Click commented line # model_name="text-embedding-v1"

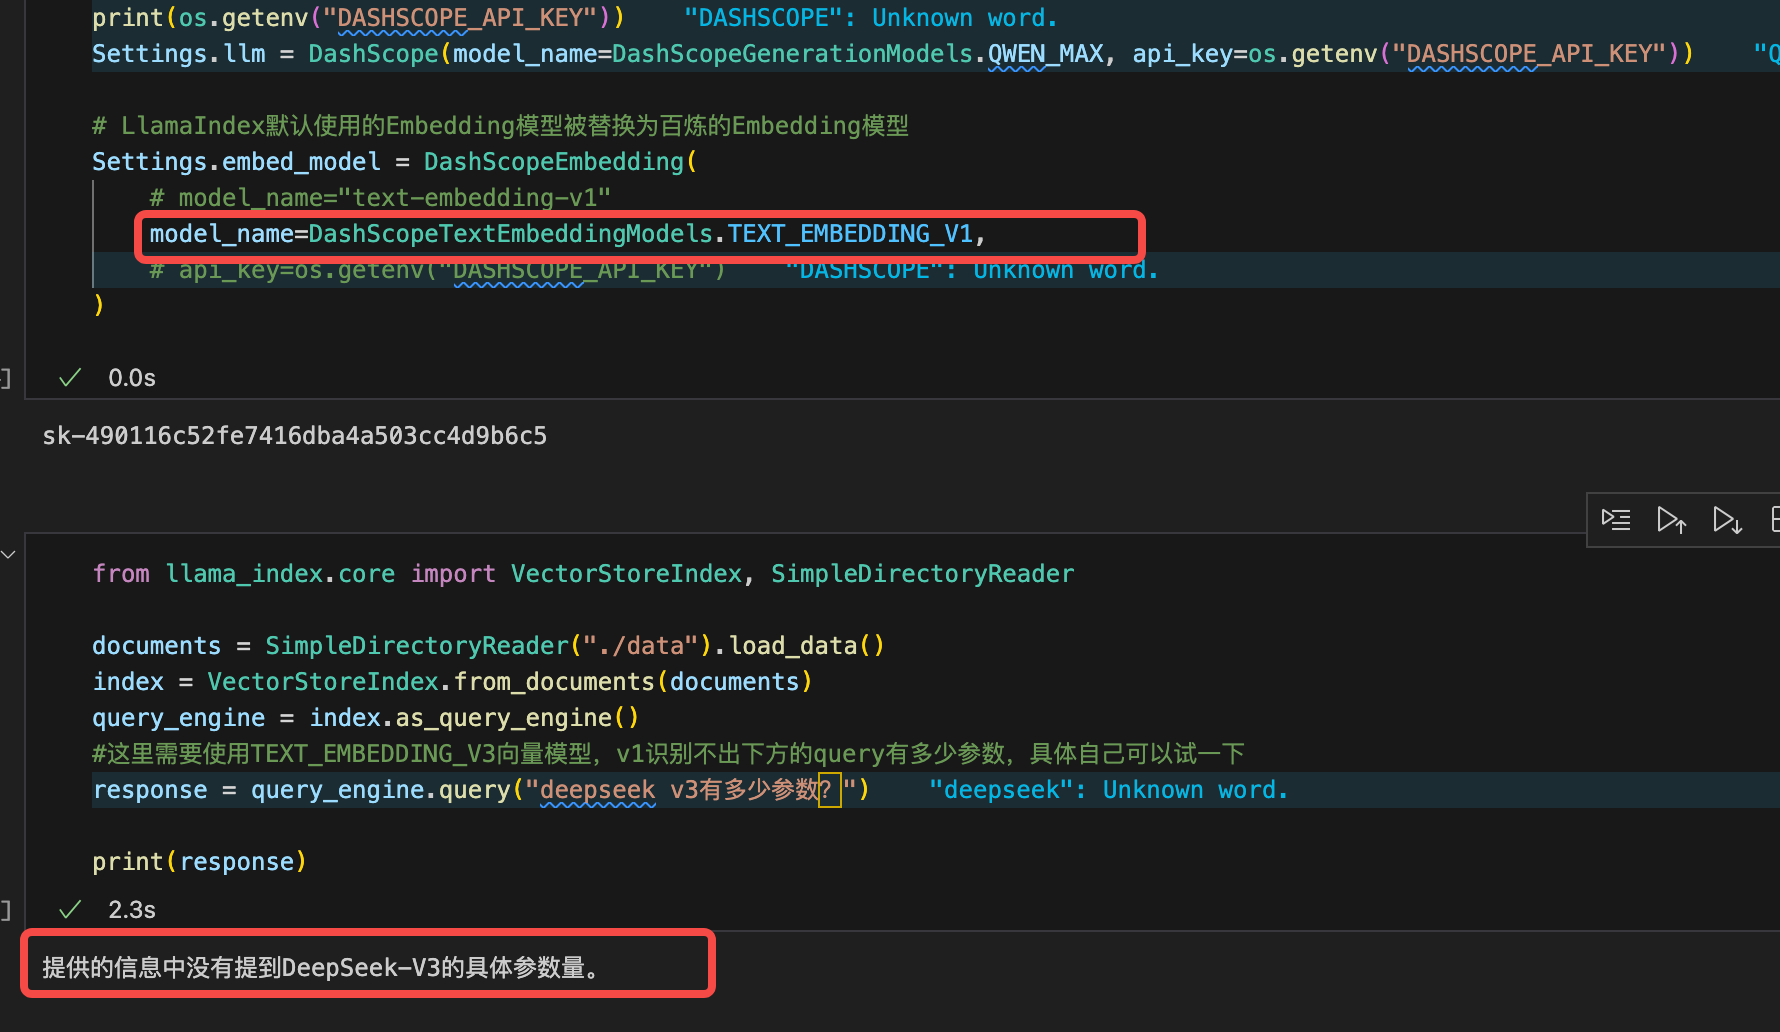click(380, 198)
